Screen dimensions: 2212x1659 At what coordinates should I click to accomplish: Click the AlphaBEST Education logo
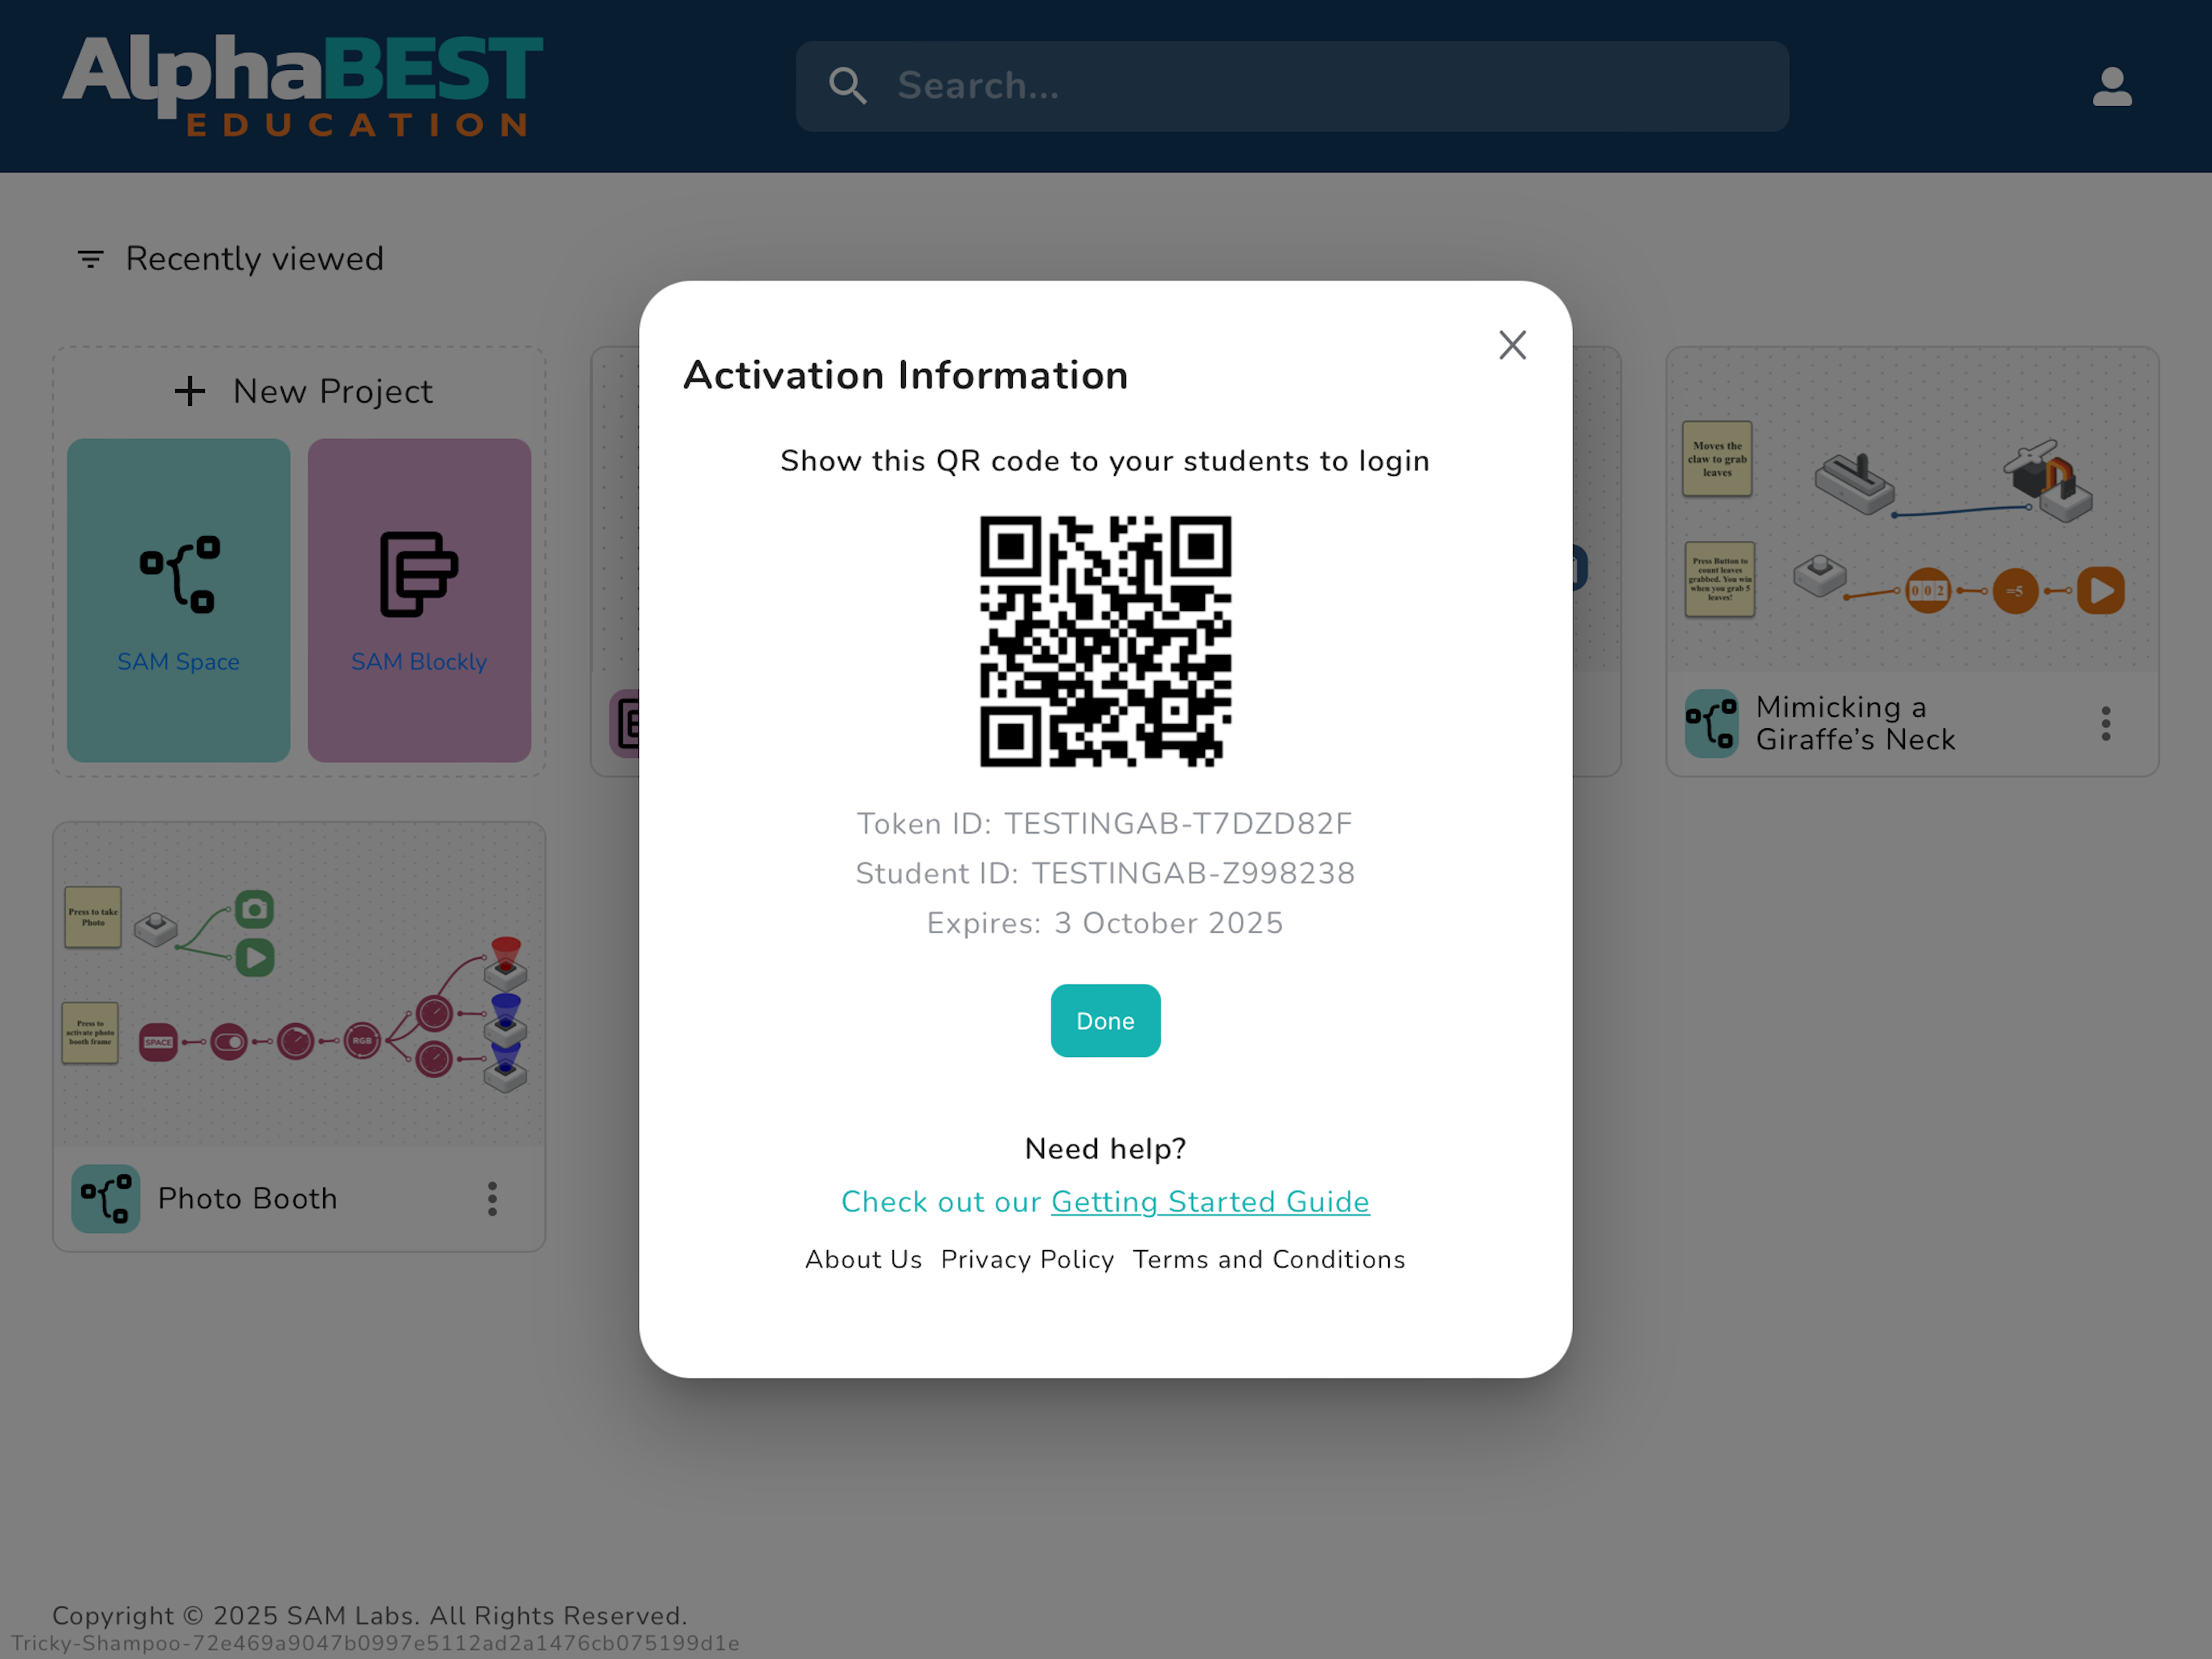[x=303, y=85]
